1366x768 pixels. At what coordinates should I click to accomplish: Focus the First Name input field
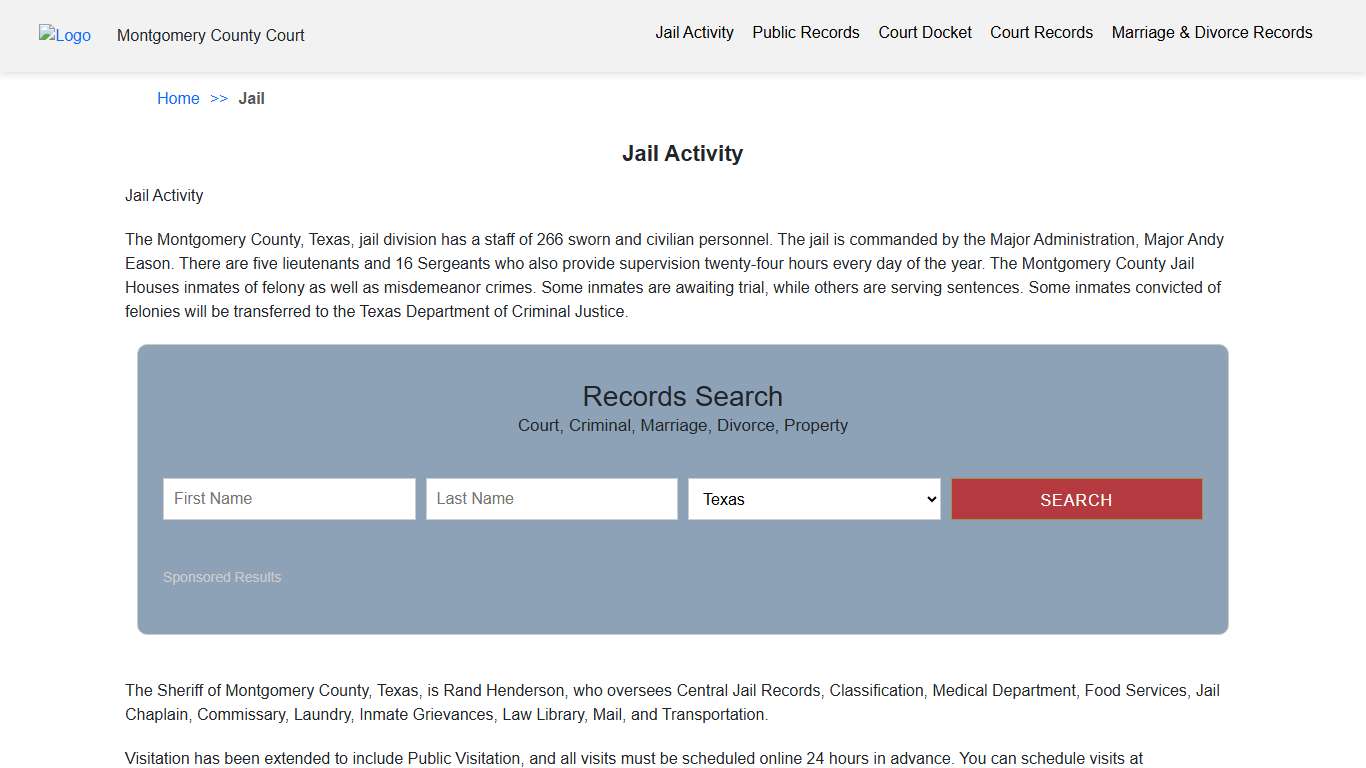[289, 498]
